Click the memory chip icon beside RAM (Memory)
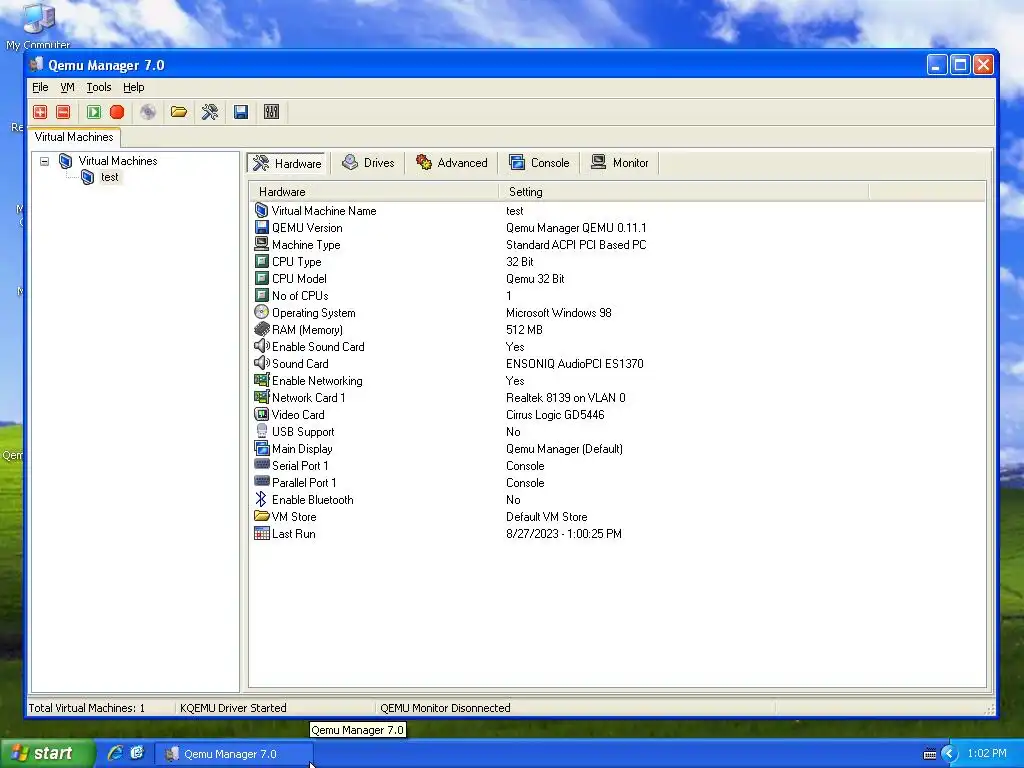This screenshot has height=768, width=1024. tap(261, 329)
